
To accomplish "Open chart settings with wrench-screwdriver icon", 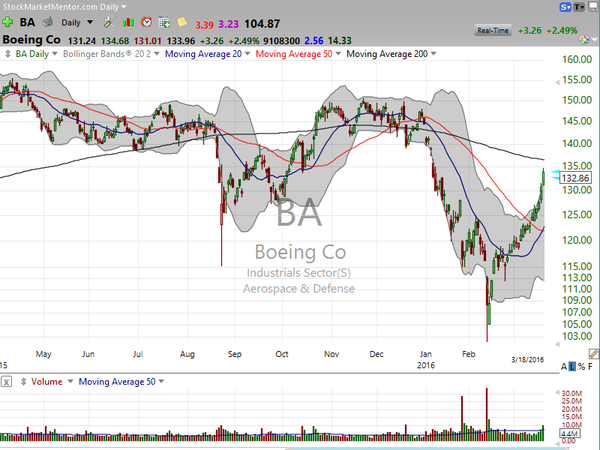I will (x=110, y=23).
